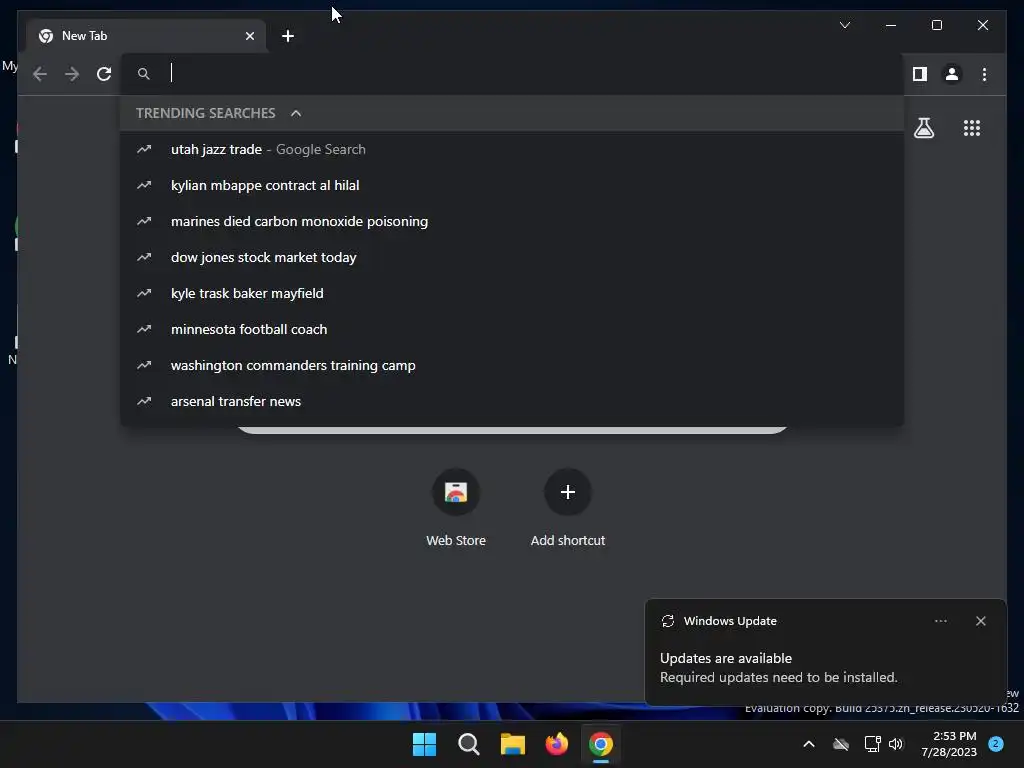Image resolution: width=1024 pixels, height=768 pixels.
Task: Click the browser forward arrow
Action: pyautogui.click(x=72, y=74)
